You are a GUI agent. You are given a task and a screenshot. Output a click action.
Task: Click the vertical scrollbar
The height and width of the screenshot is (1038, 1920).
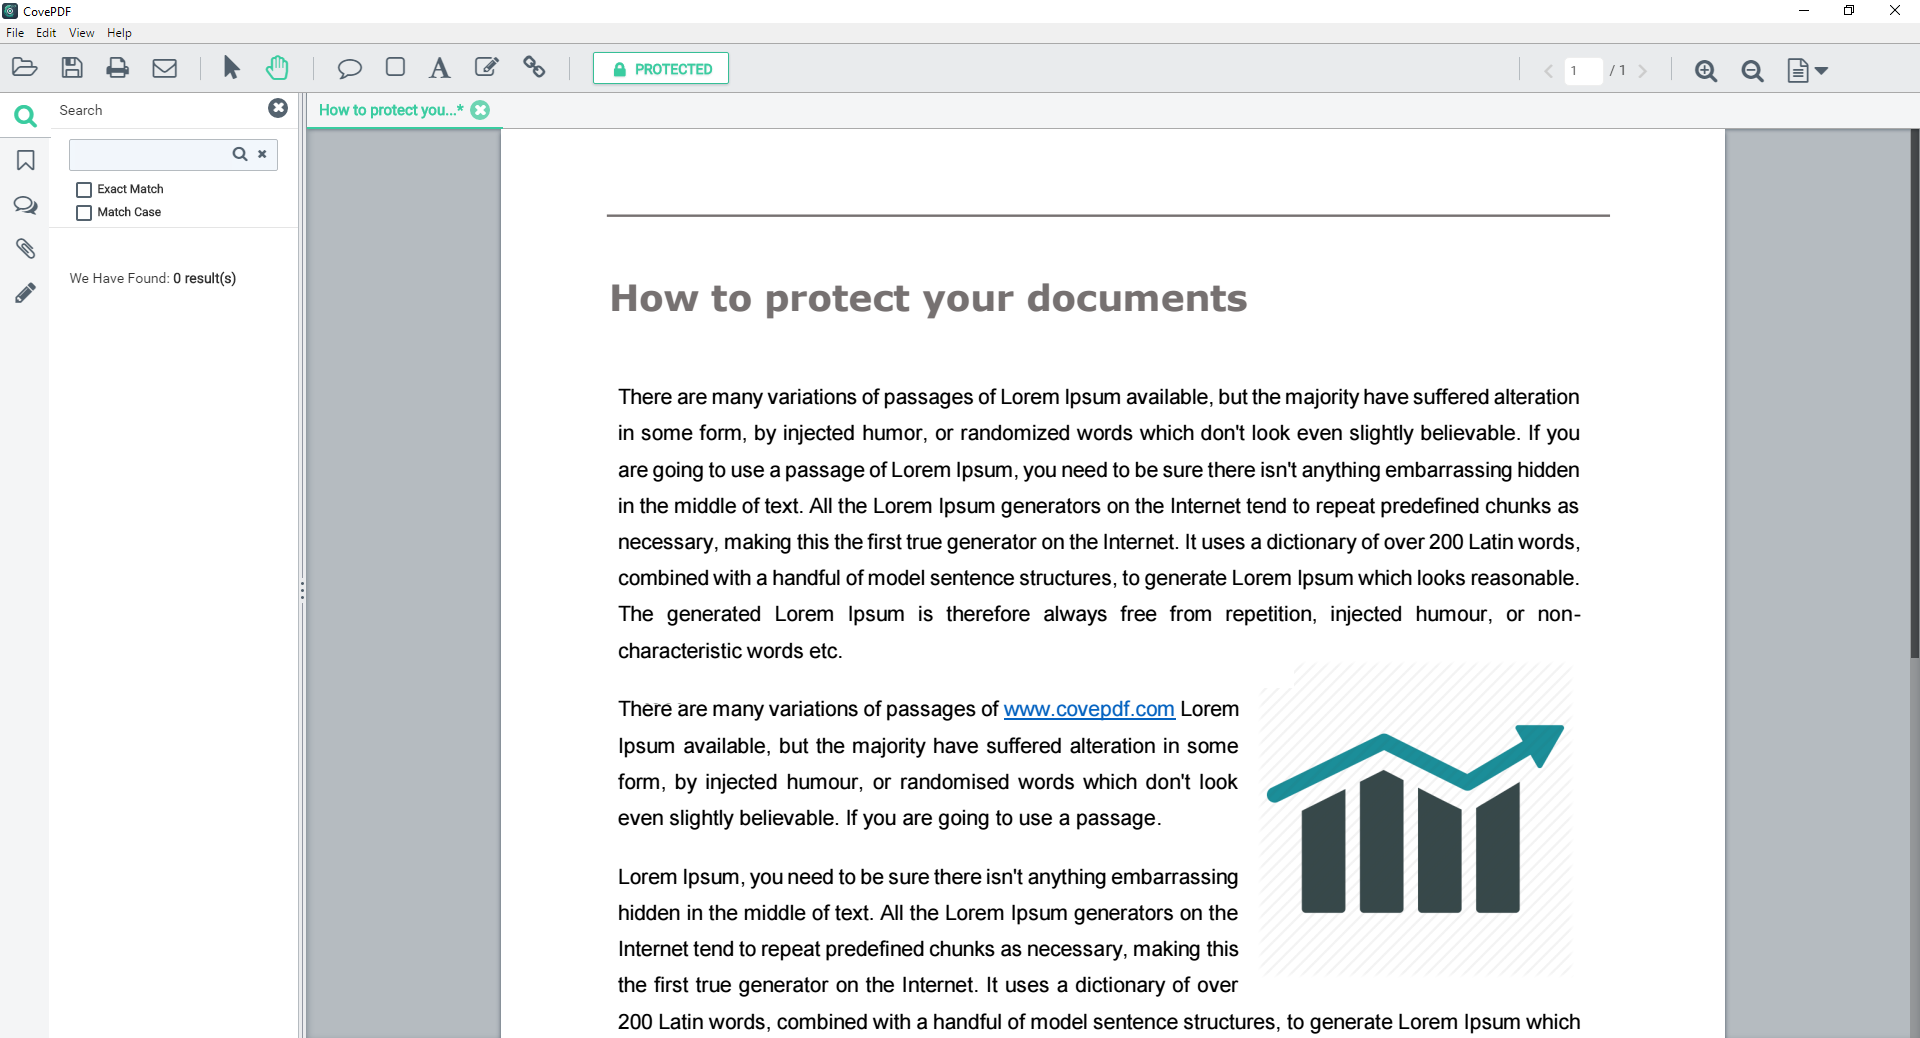(x=1914, y=394)
